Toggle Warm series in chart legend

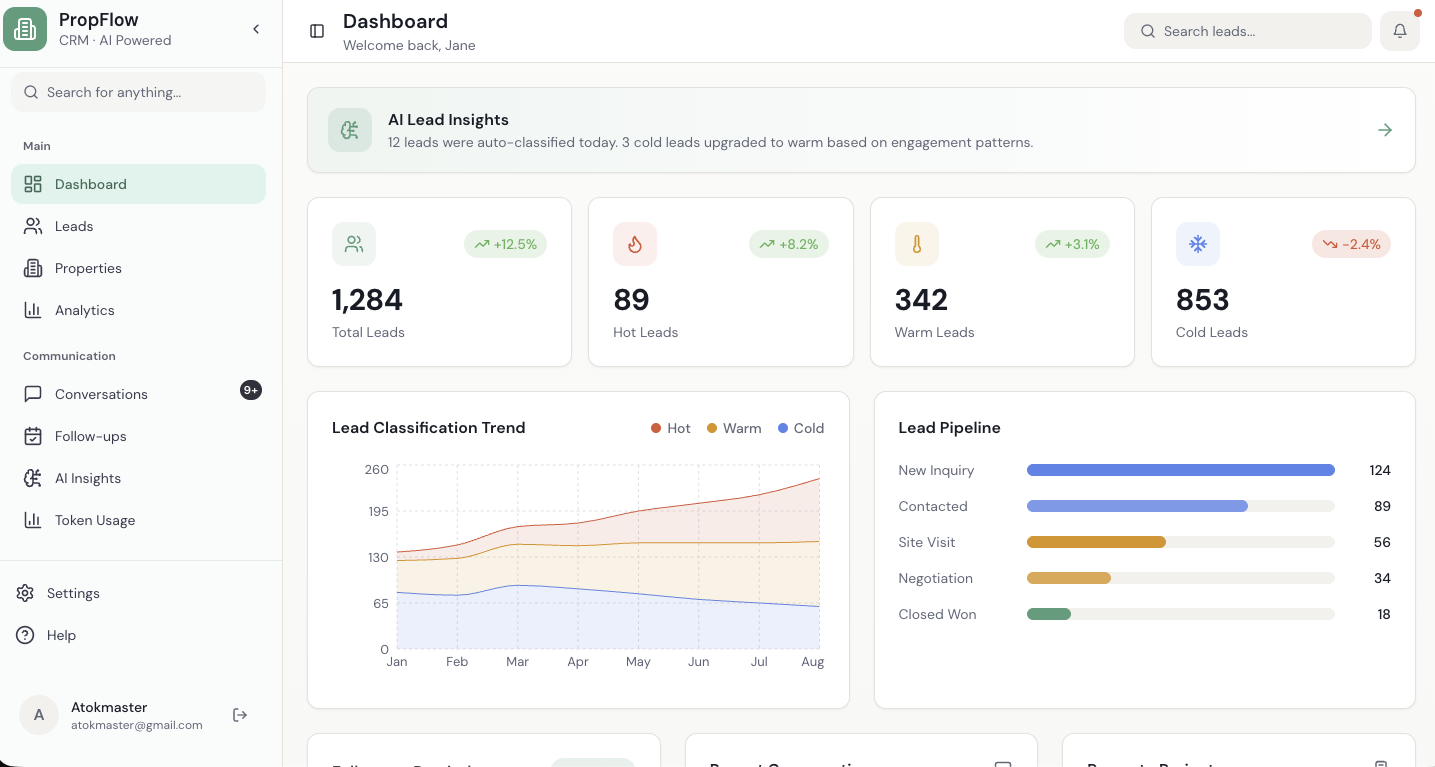coord(734,428)
